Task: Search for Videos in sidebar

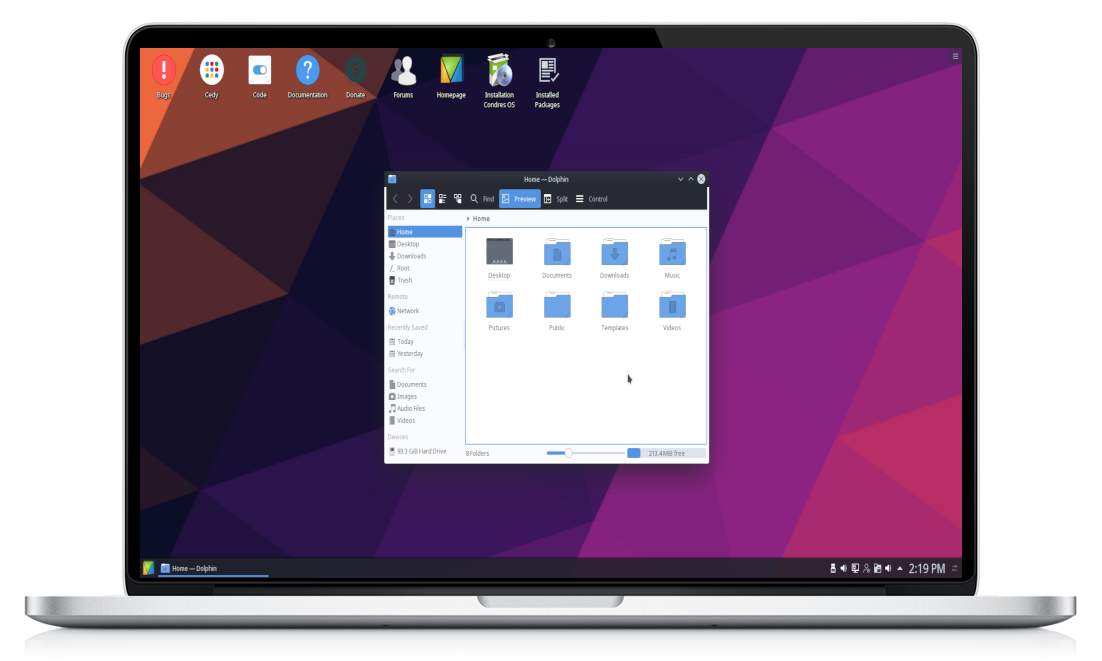Action: coord(424,420)
